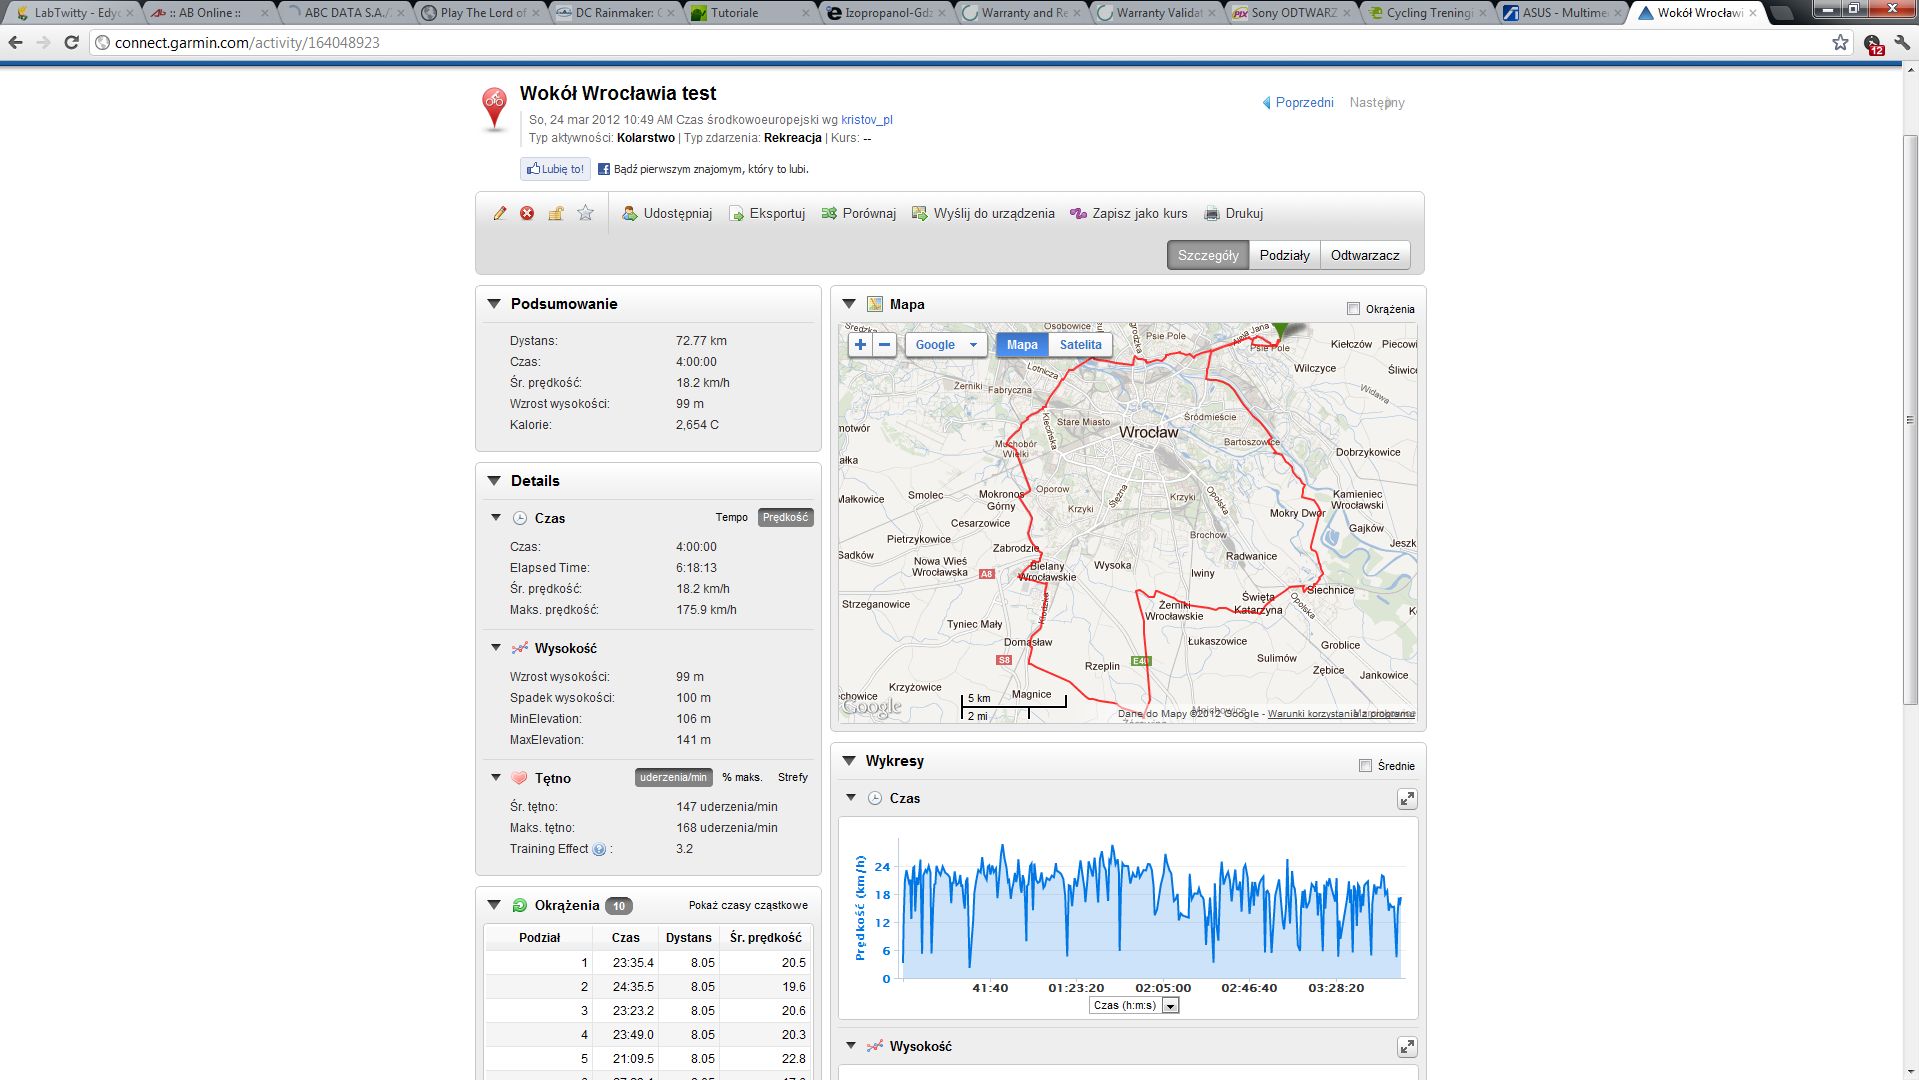Click Wyślij do urządzenia button
This screenshot has height=1080, width=1919.
pos(983,213)
